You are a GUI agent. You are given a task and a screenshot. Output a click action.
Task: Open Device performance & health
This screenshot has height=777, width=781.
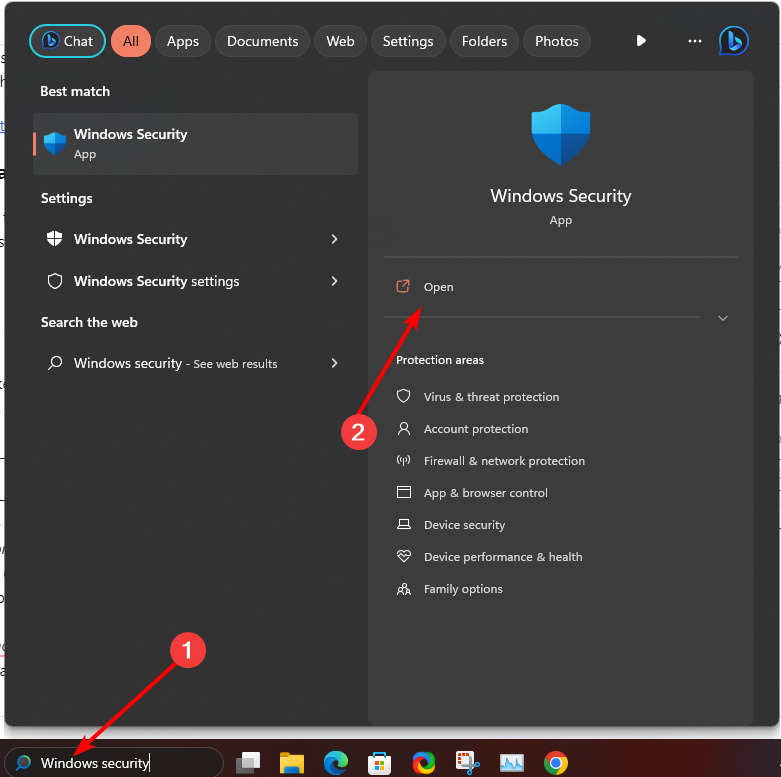point(503,557)
